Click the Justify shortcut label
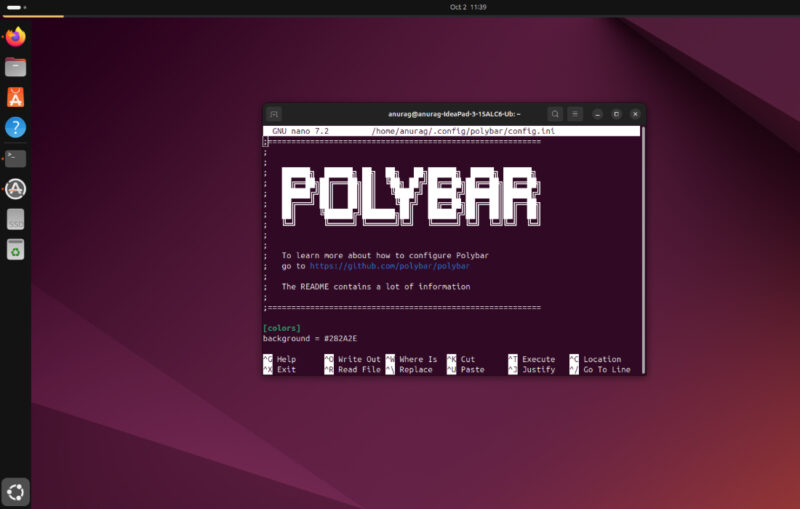The height and width of the screenshot is (509, 800). coord(538,370)
